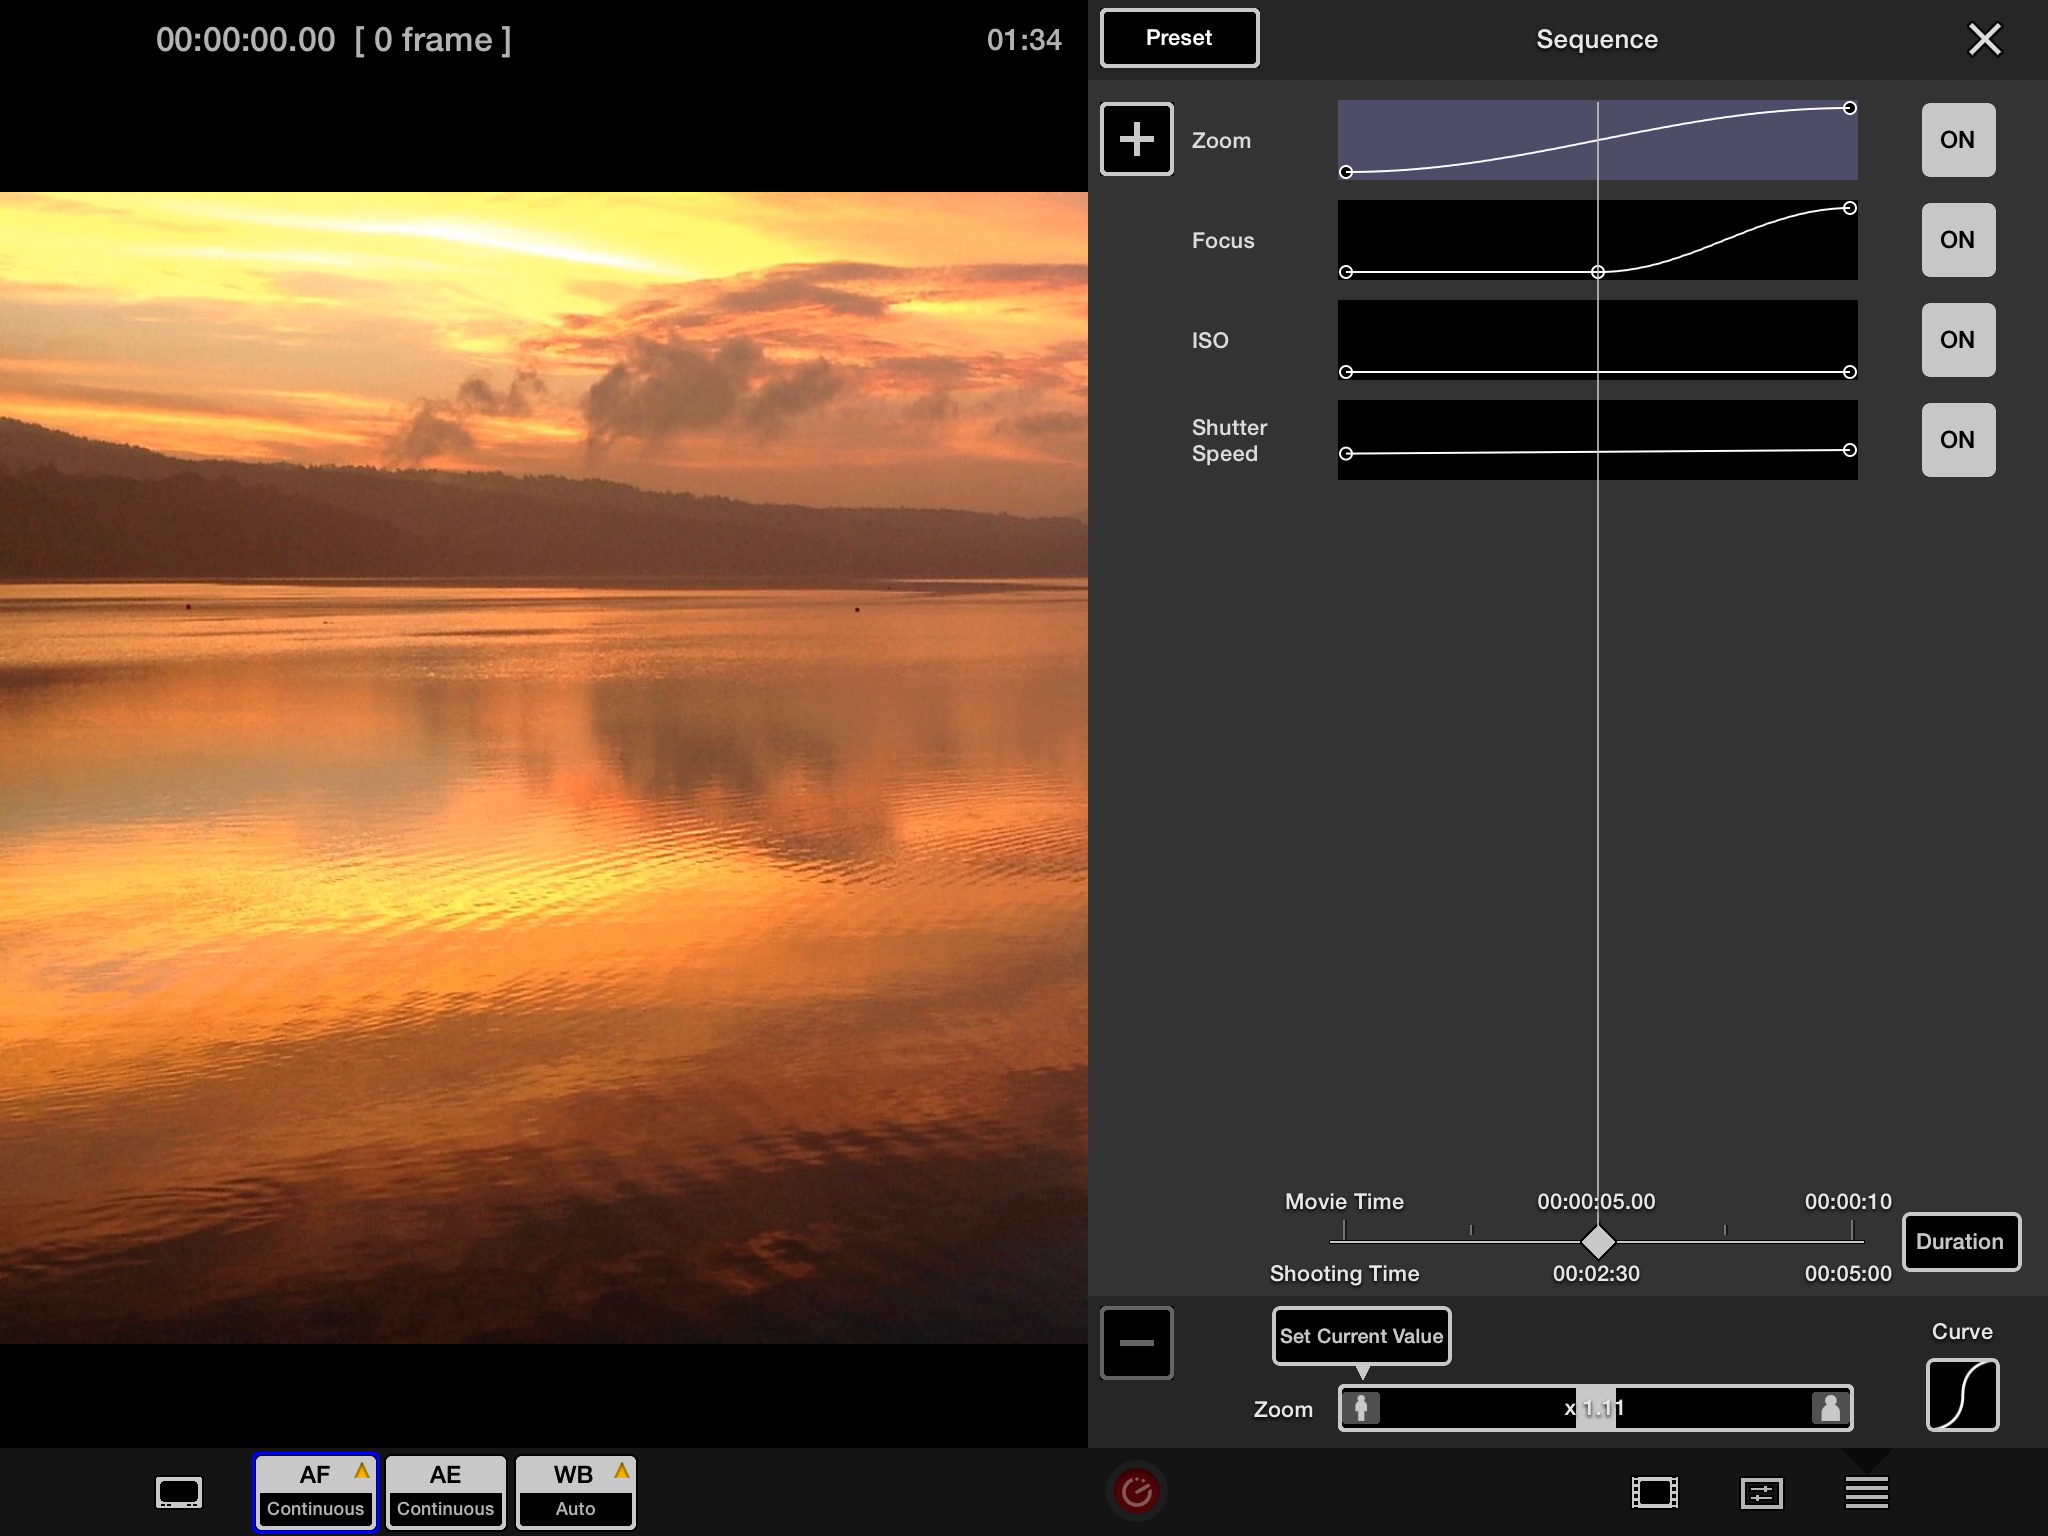Screen dimensions: 2048x1536
Task: Click the AE Continuous label
Action: tap(443, 1488)
